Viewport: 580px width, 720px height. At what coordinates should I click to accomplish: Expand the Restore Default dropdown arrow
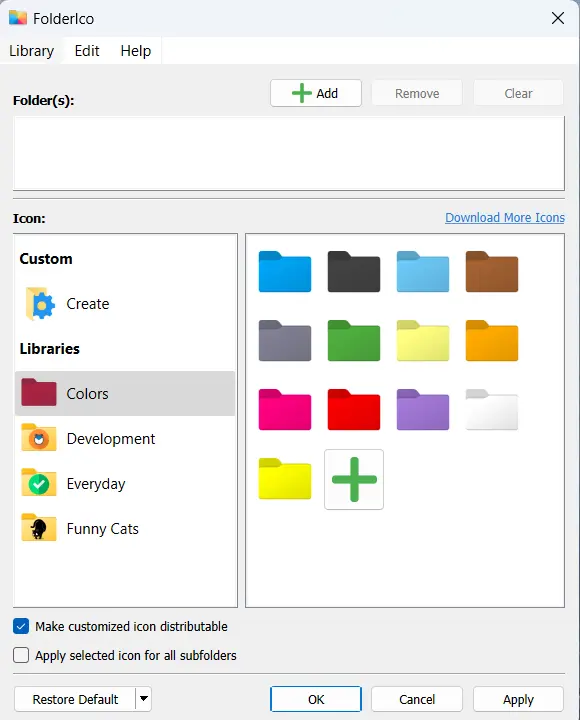coord(144,699)
